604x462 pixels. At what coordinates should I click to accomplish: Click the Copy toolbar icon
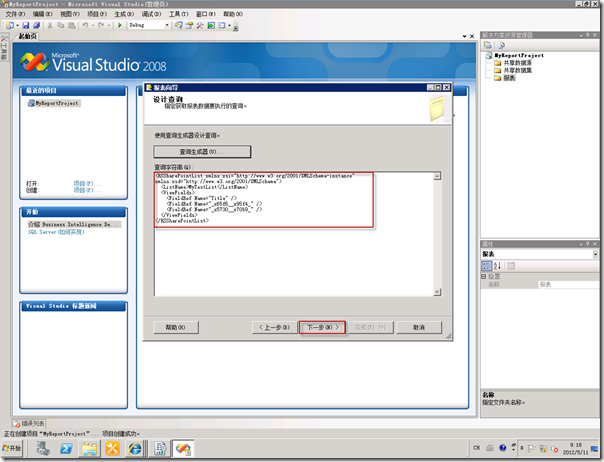pos(60,25)
